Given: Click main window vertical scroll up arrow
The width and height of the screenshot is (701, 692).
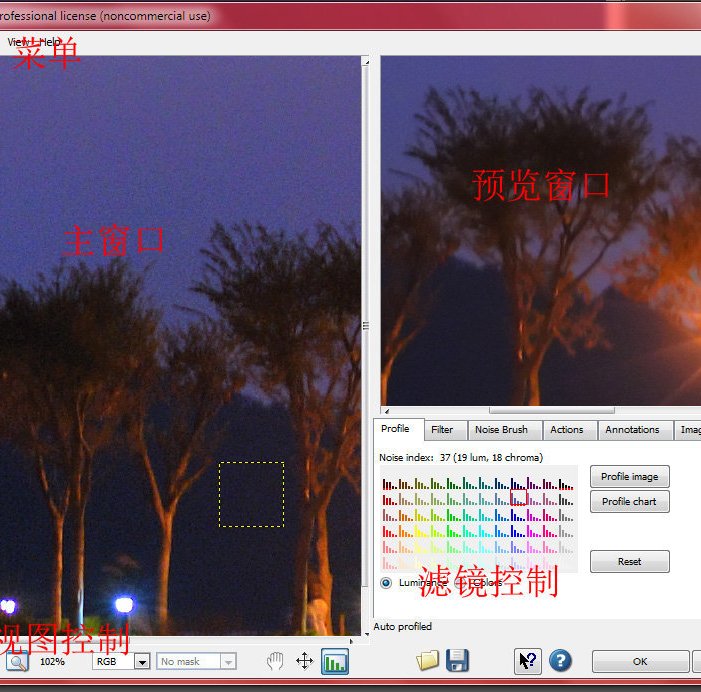Looking at the screenshot, I should click(x=366, y=62).
